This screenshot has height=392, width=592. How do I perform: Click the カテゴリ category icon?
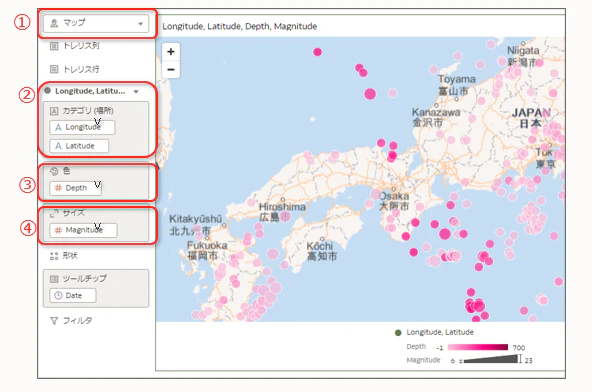pyautogui.click(x=54, y=111)
